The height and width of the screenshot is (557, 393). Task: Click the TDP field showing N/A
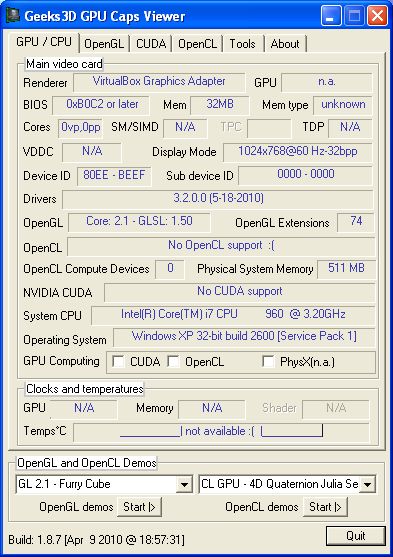coord(350,128)
